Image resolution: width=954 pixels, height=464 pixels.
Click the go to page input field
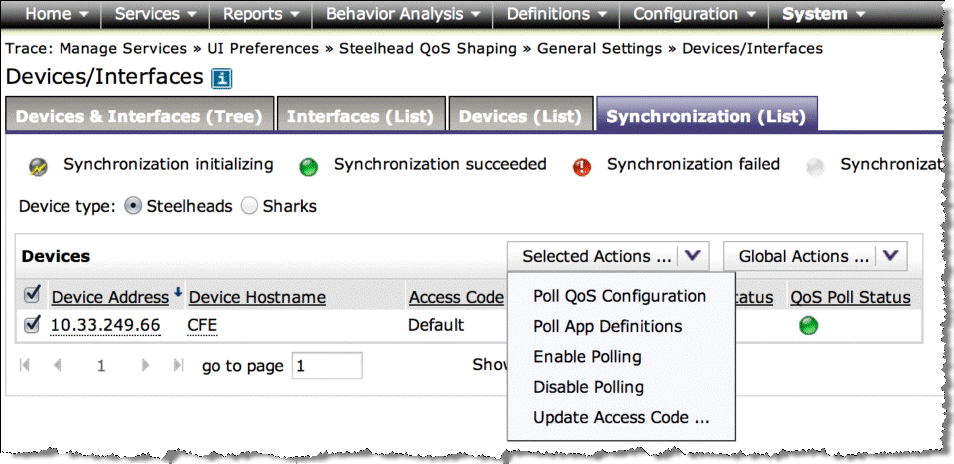coord(327,365)
